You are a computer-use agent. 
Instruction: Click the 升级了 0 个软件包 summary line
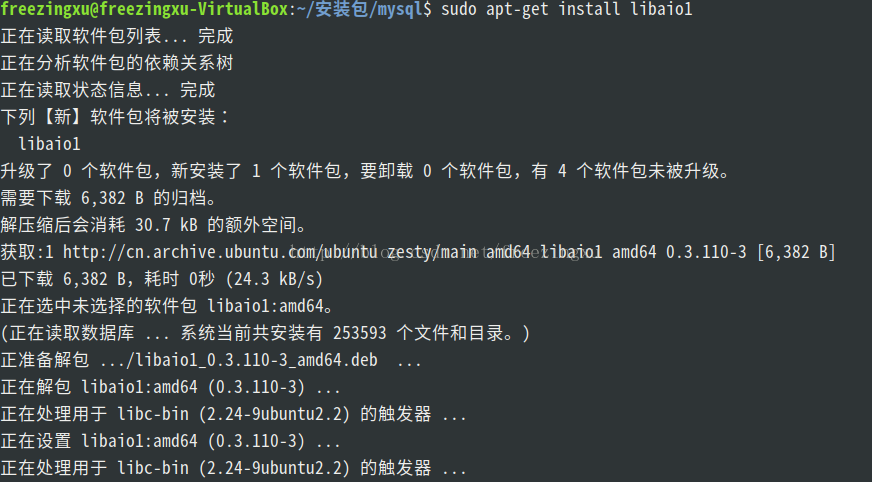point(365,171)
